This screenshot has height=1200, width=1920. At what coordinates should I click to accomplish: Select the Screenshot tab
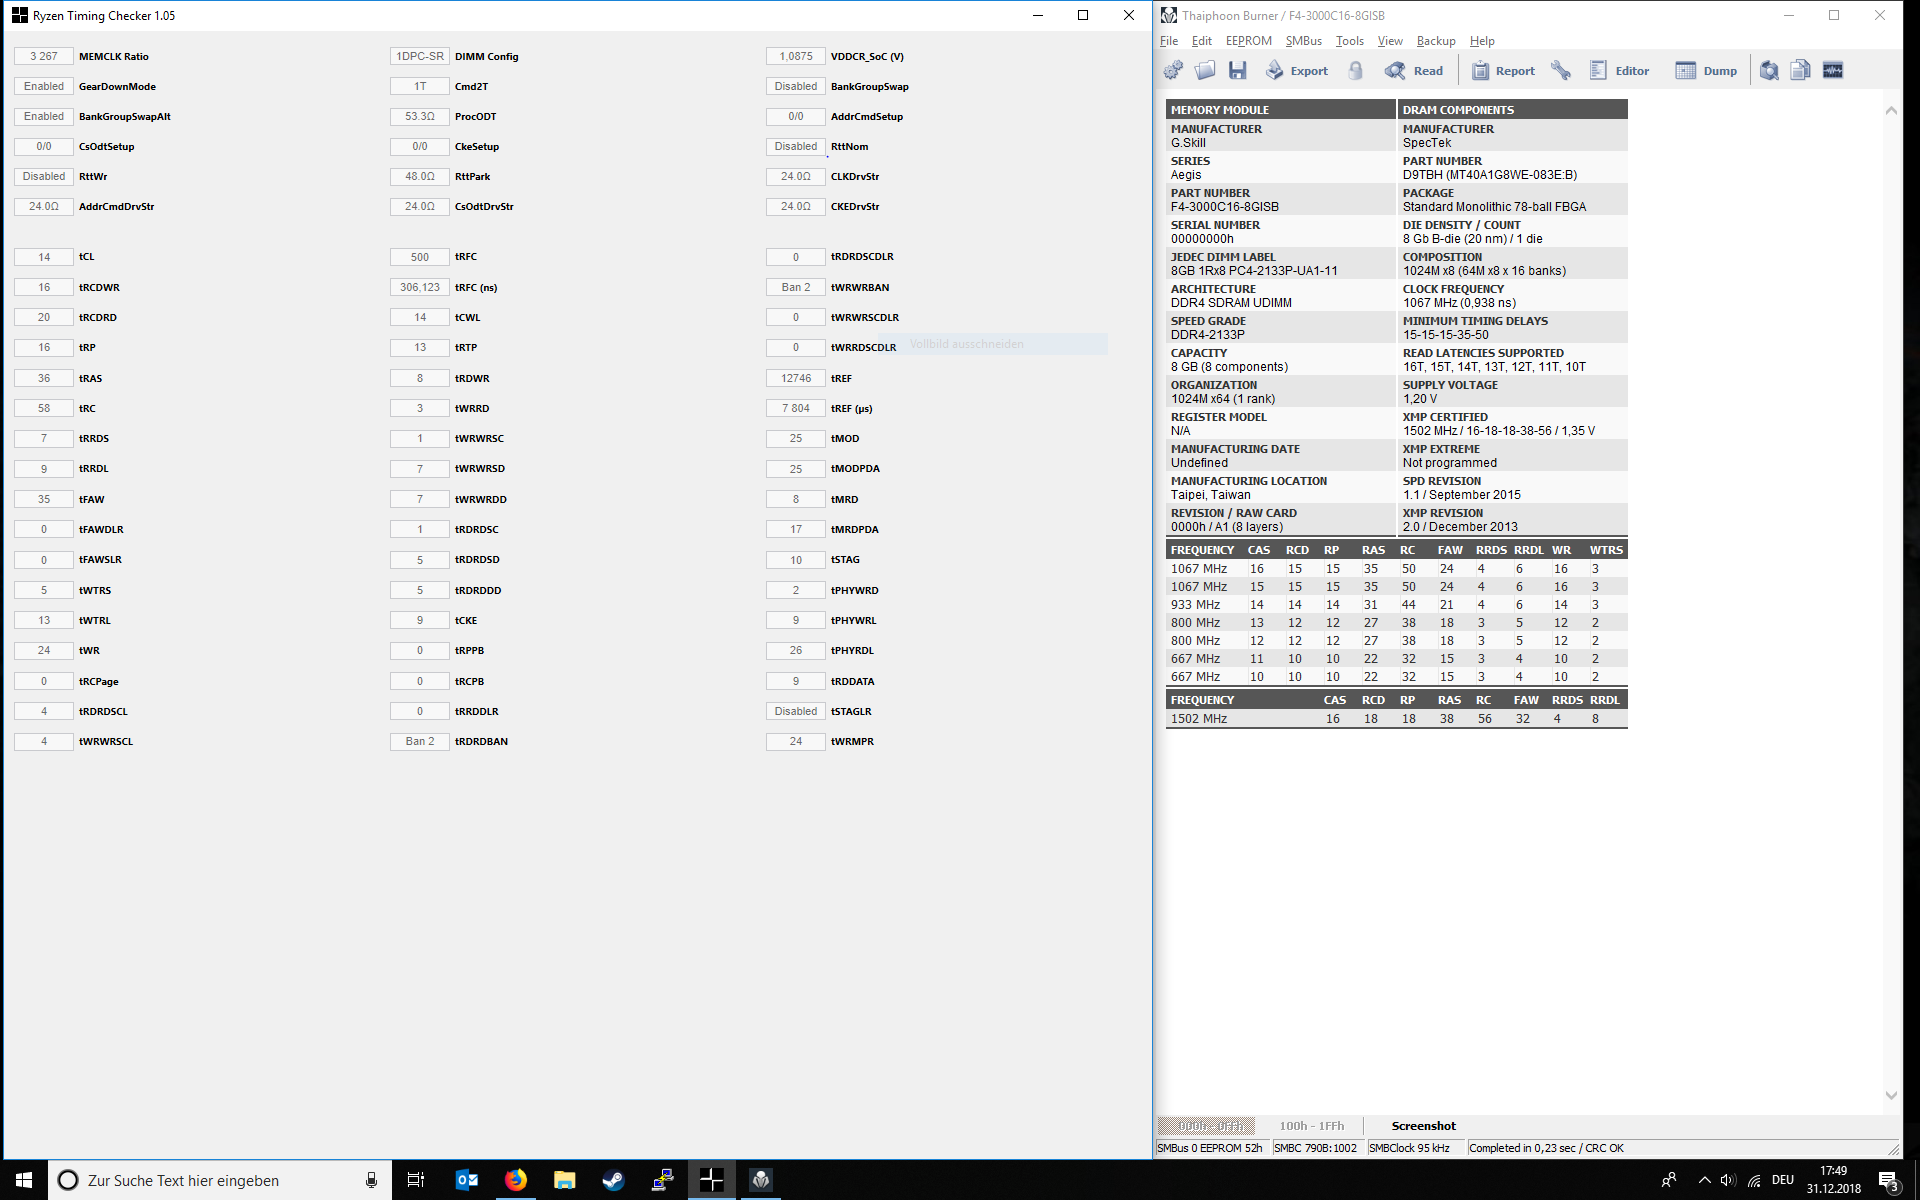point(1423,1126)
